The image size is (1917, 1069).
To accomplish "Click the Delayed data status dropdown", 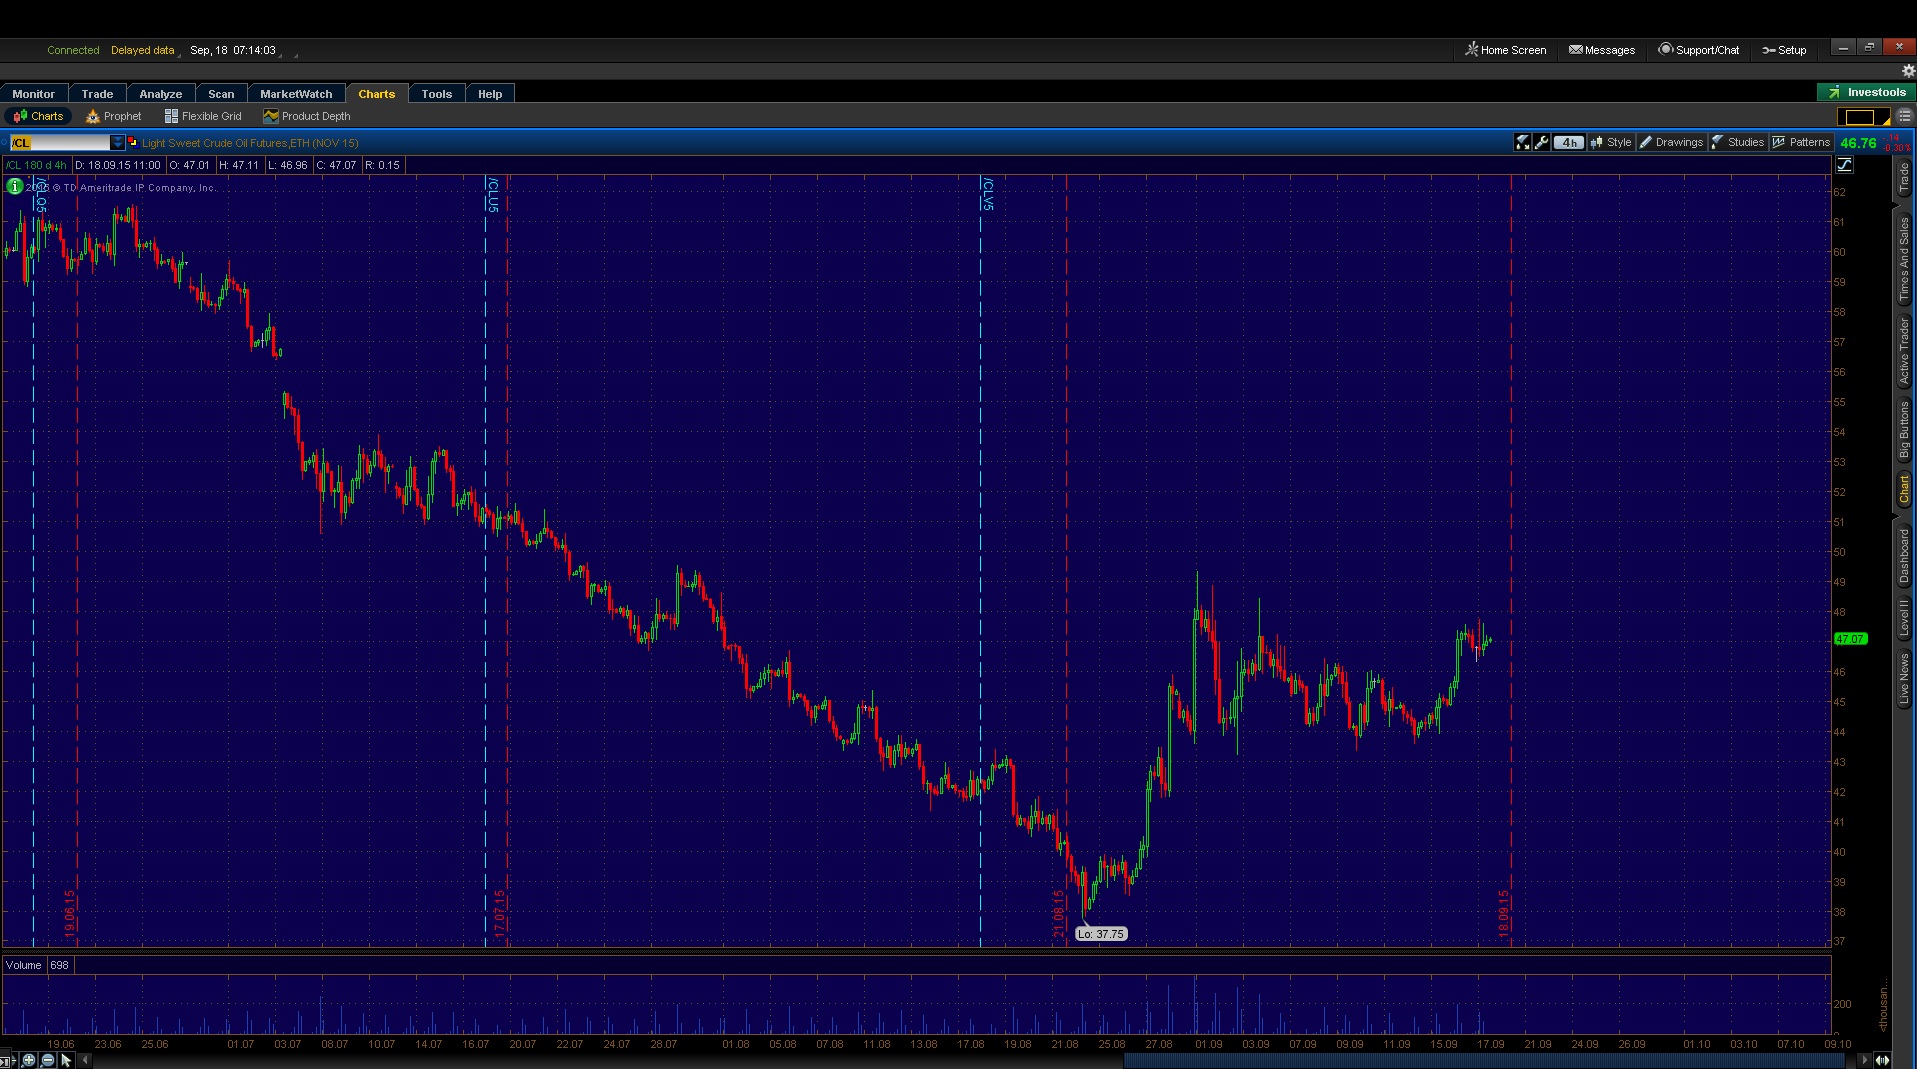I will 144,50.
